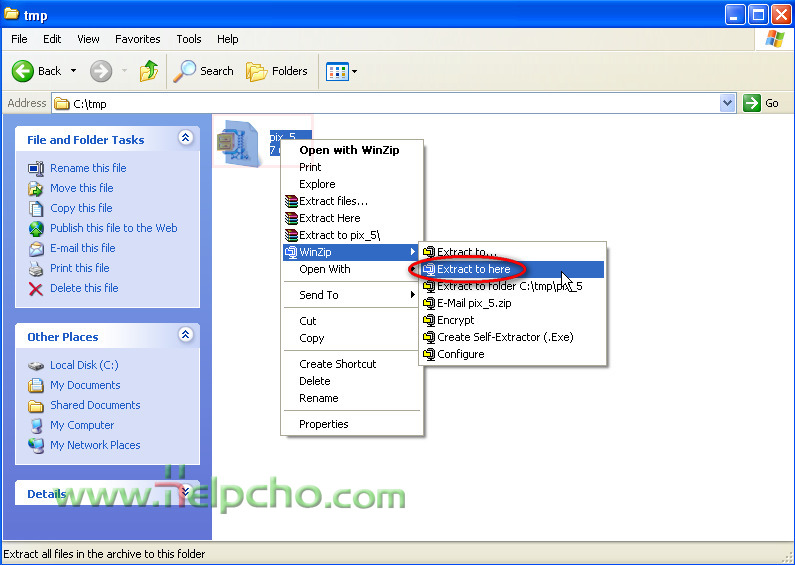Select Extract to folder C:\tmp\pix_5
The width and height of the screenshot is (795, 565).
click(x=512, y=286)
